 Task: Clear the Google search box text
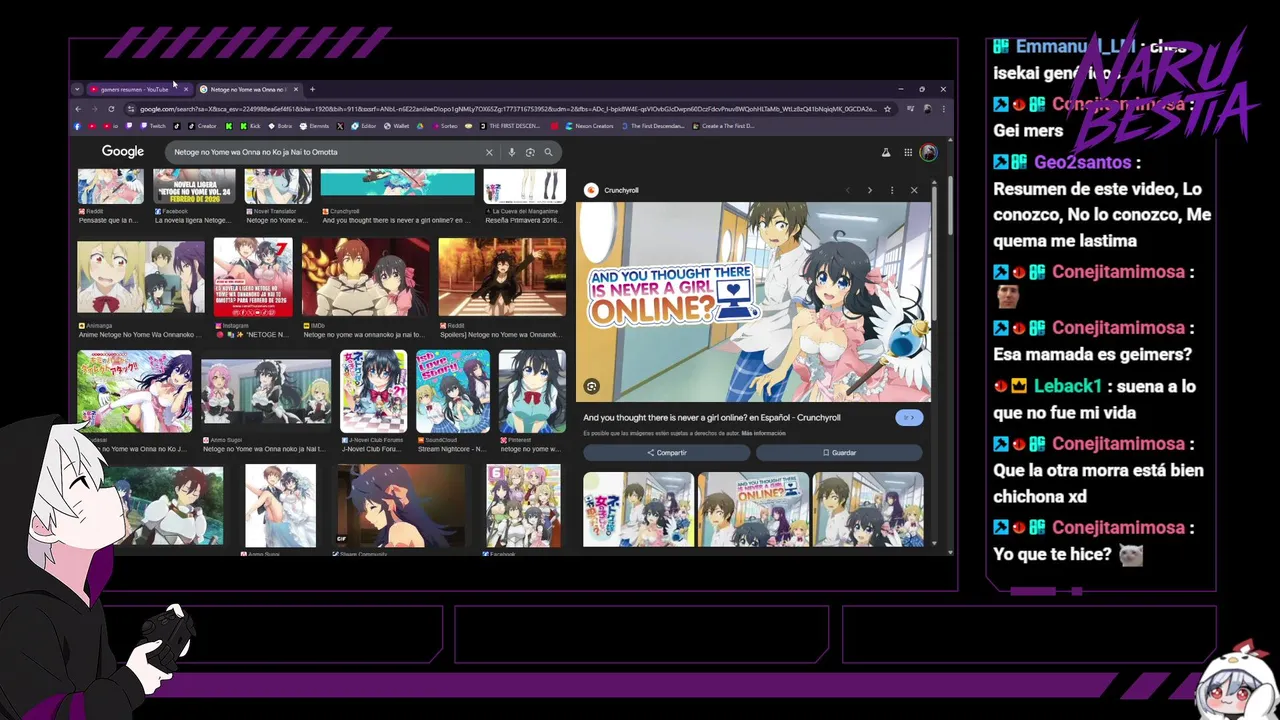pos(489,152)
